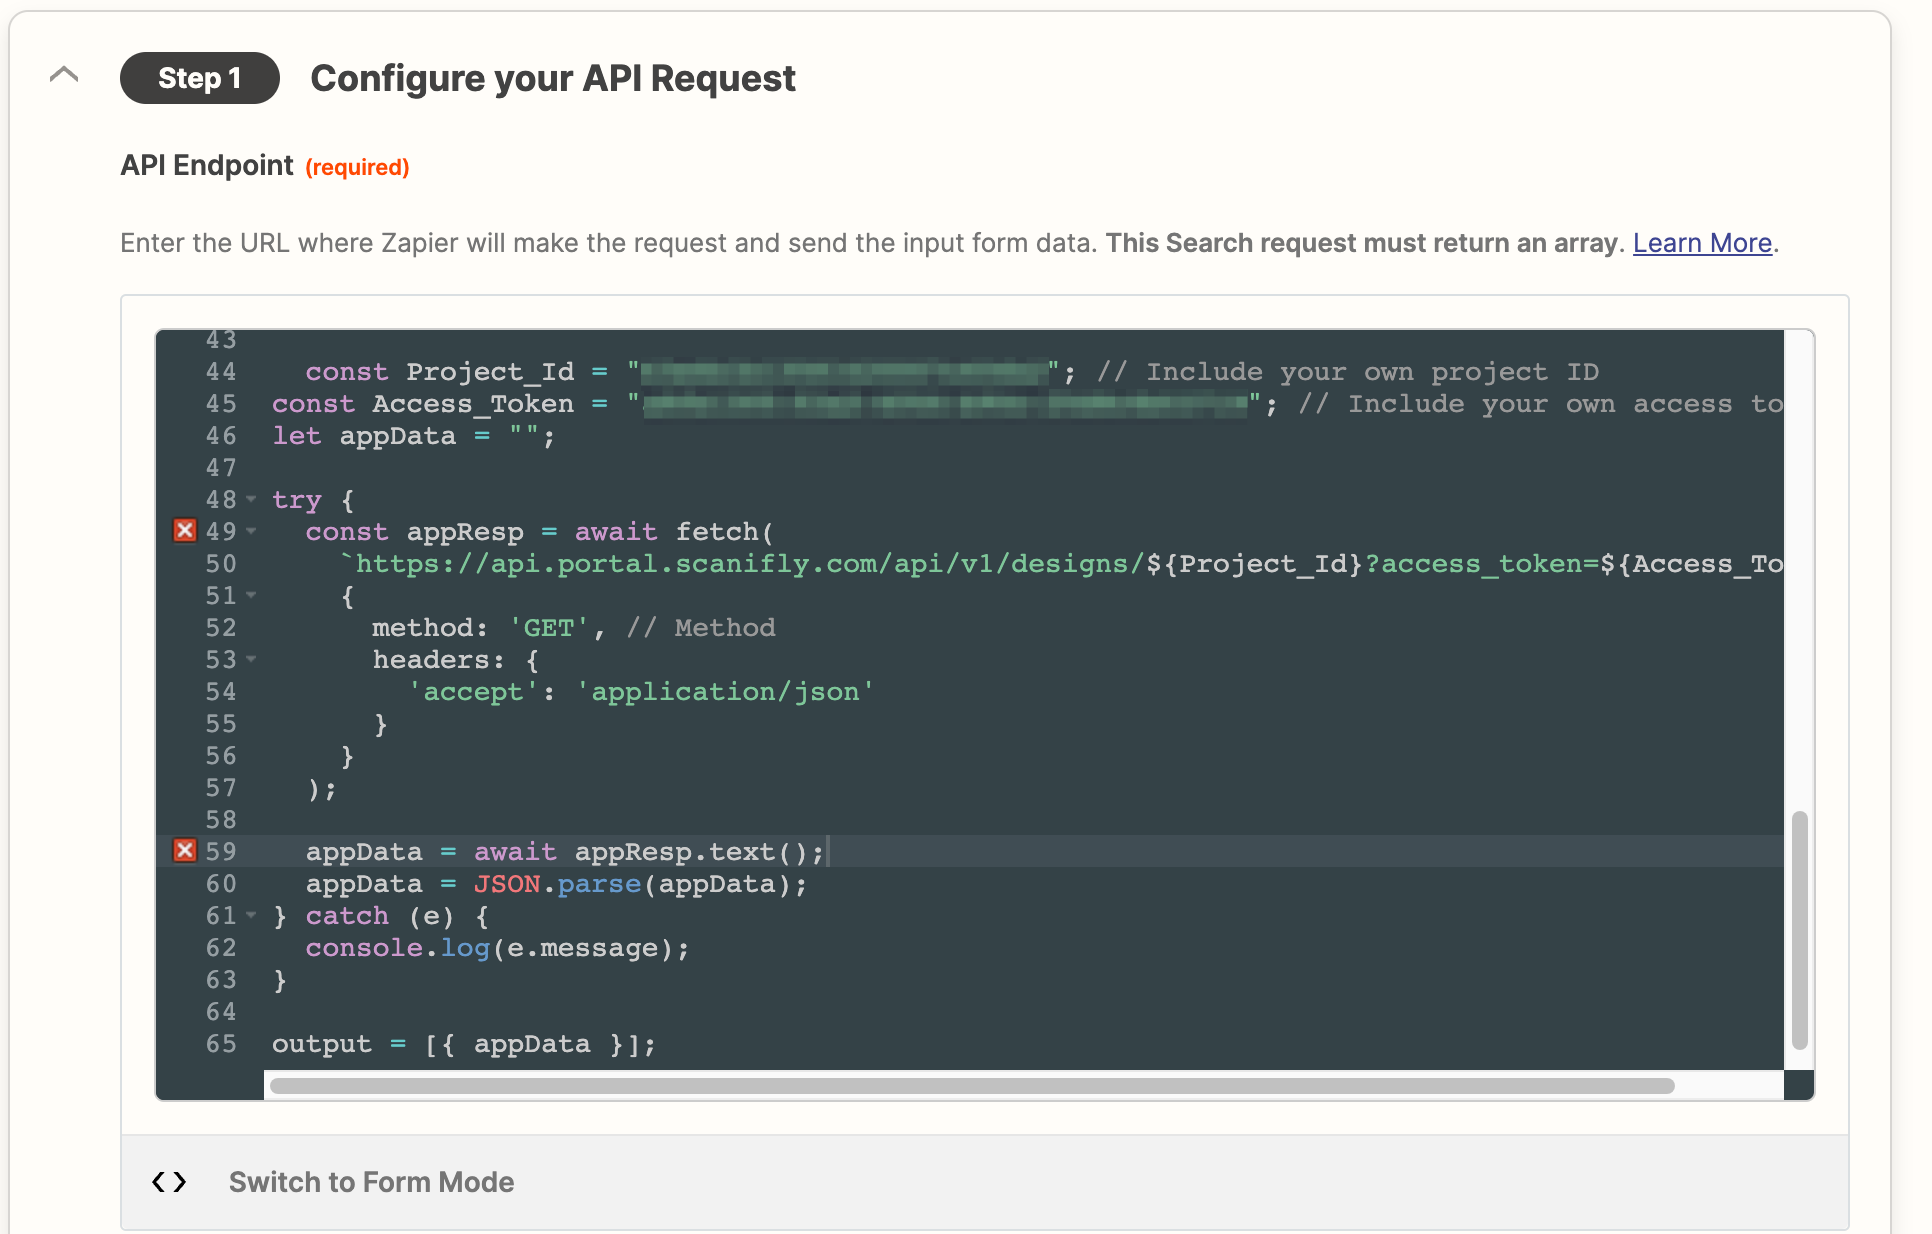Click line number 65 in gutter
Image resolution: width=1932 pixels, height=1234 pixels.
click(x=221, y=1044)
